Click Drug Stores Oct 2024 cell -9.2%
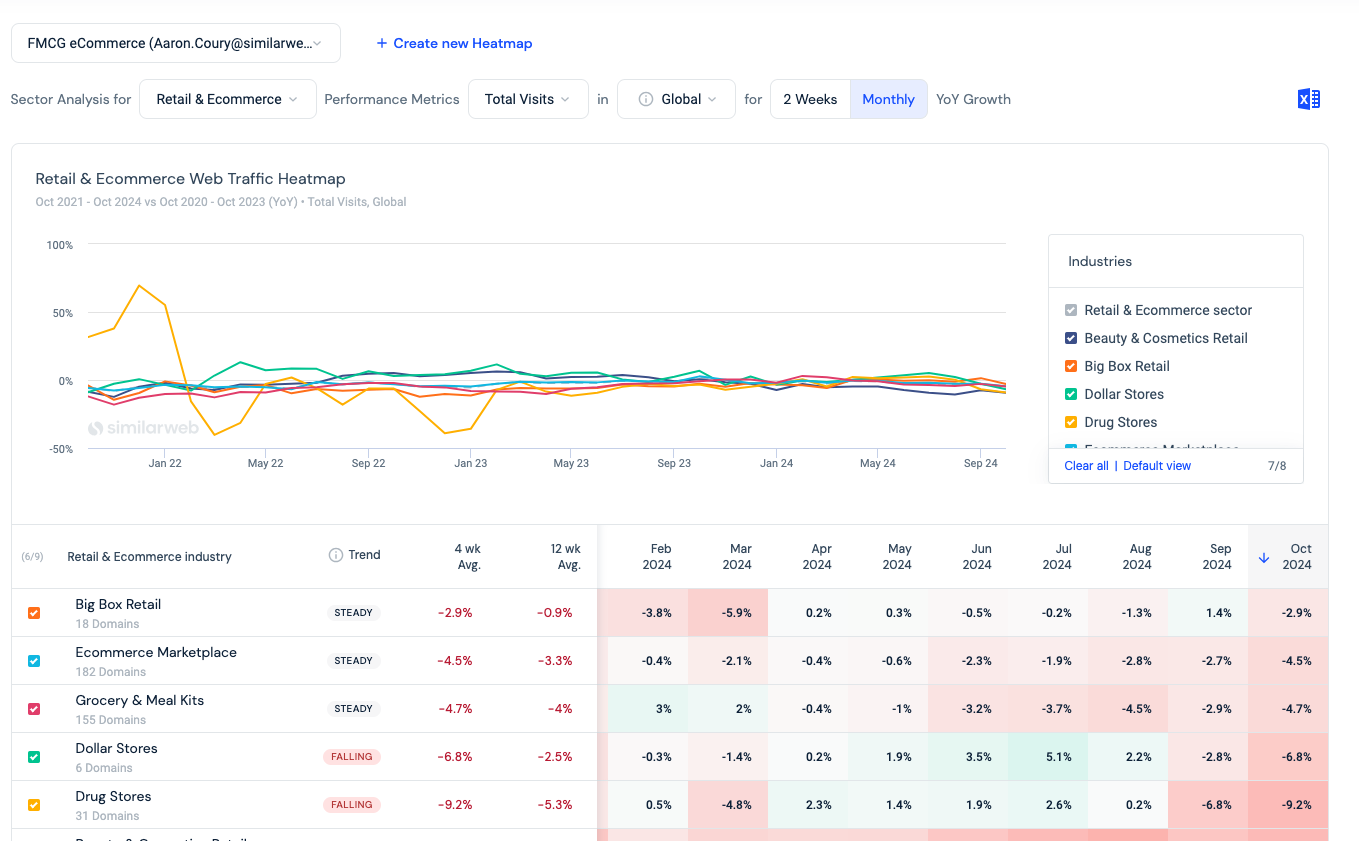 1288,805
